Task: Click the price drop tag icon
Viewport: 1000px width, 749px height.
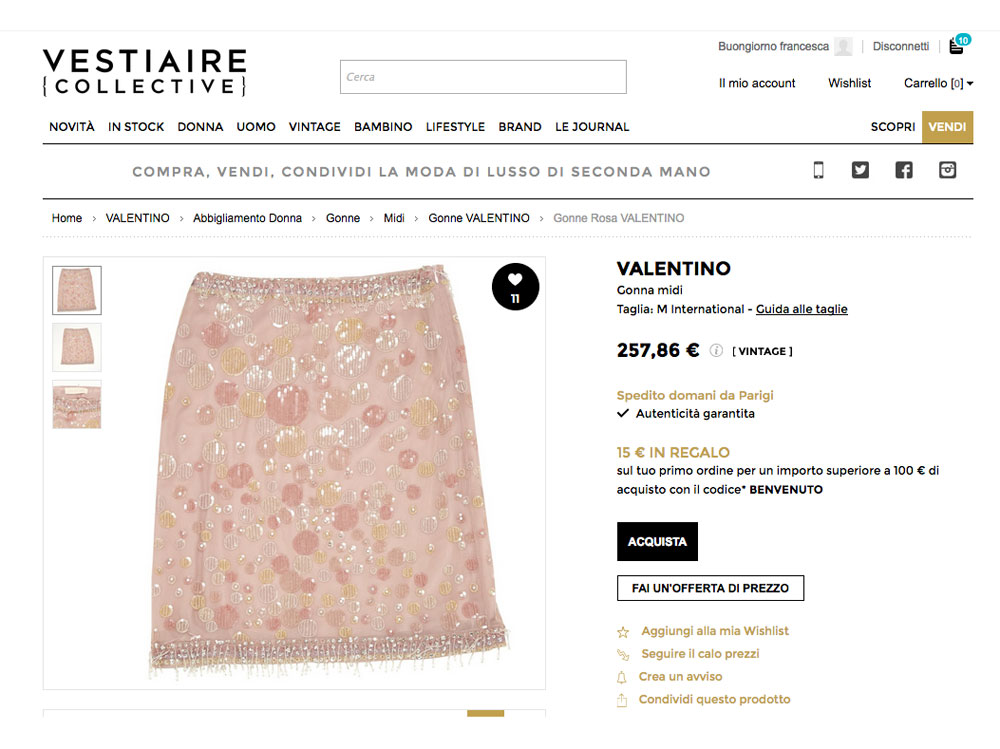Action: [623, 654]
